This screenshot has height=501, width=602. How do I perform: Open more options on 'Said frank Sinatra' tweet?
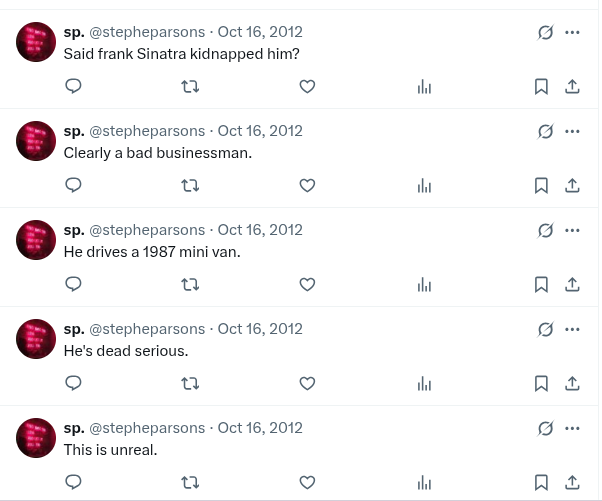(572, 32)
